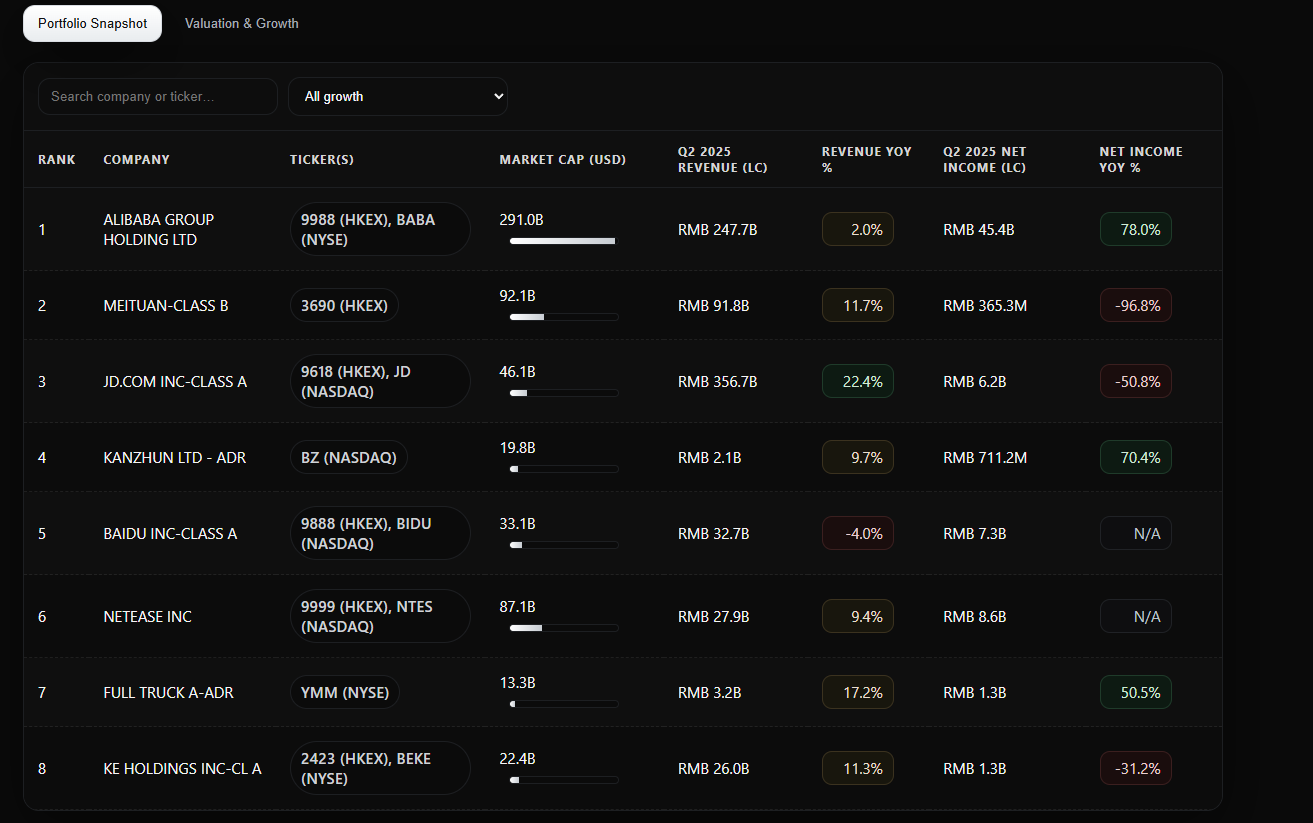Select NETEASE INC company name
Viewport: 1313px width, 823px height.
pos(148,617)
